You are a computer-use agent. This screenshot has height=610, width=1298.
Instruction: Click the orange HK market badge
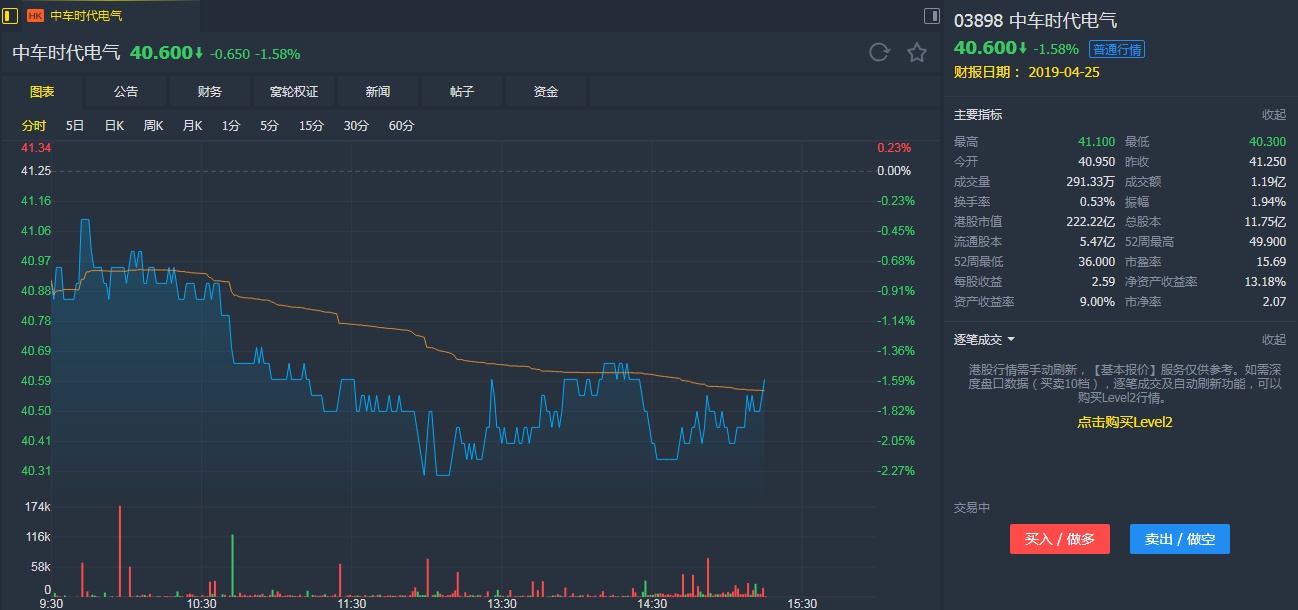pyautogui.click(x=35, y=16)
